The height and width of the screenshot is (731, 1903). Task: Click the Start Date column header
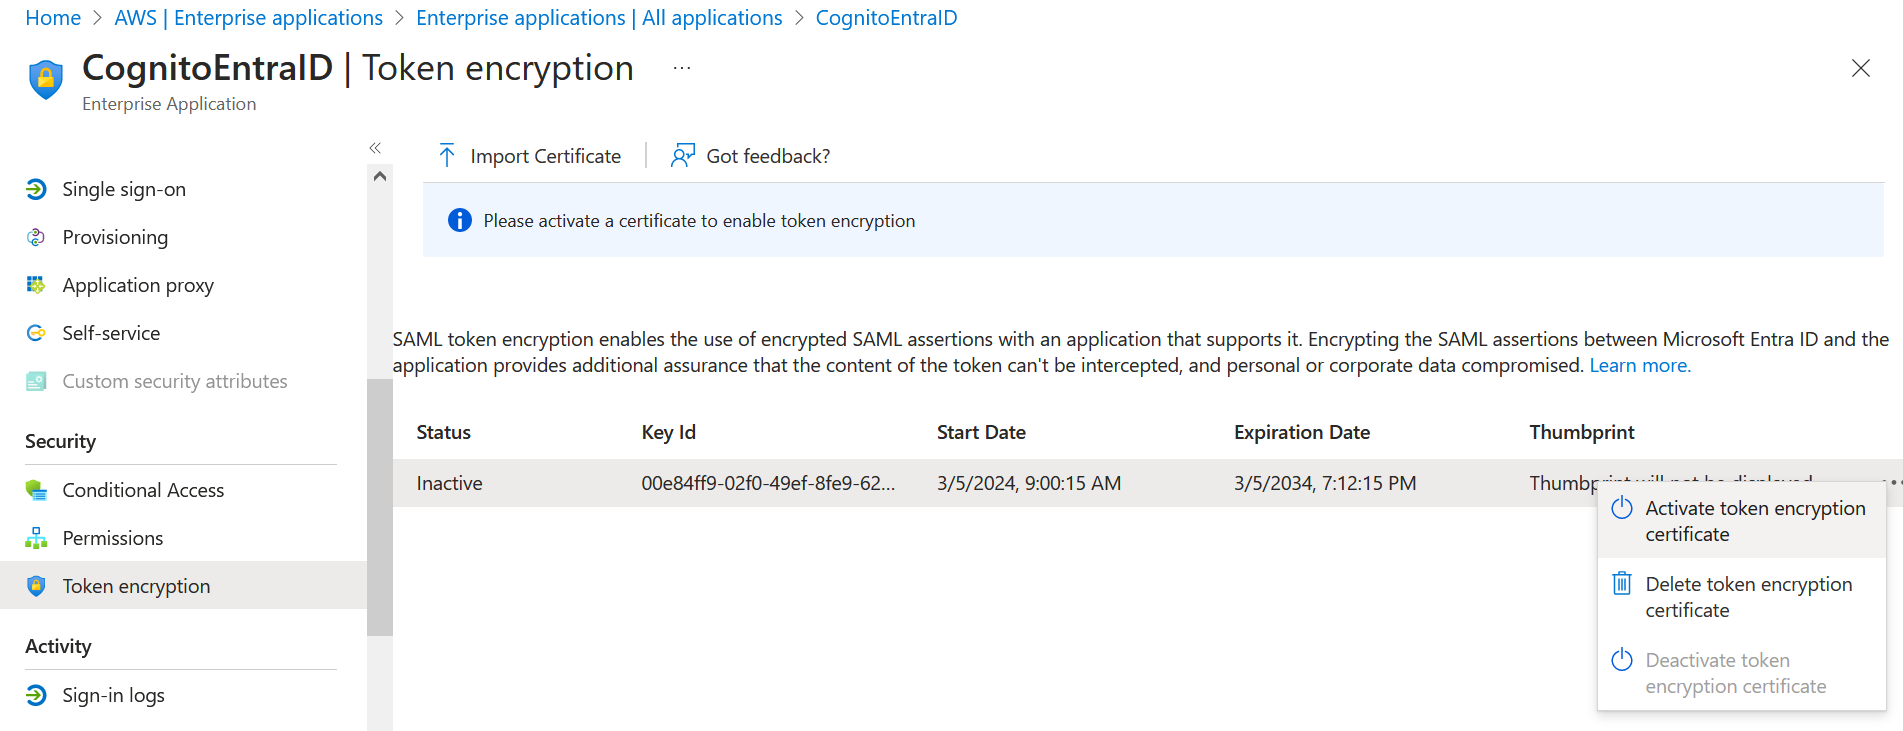click(x=981, y=432)
